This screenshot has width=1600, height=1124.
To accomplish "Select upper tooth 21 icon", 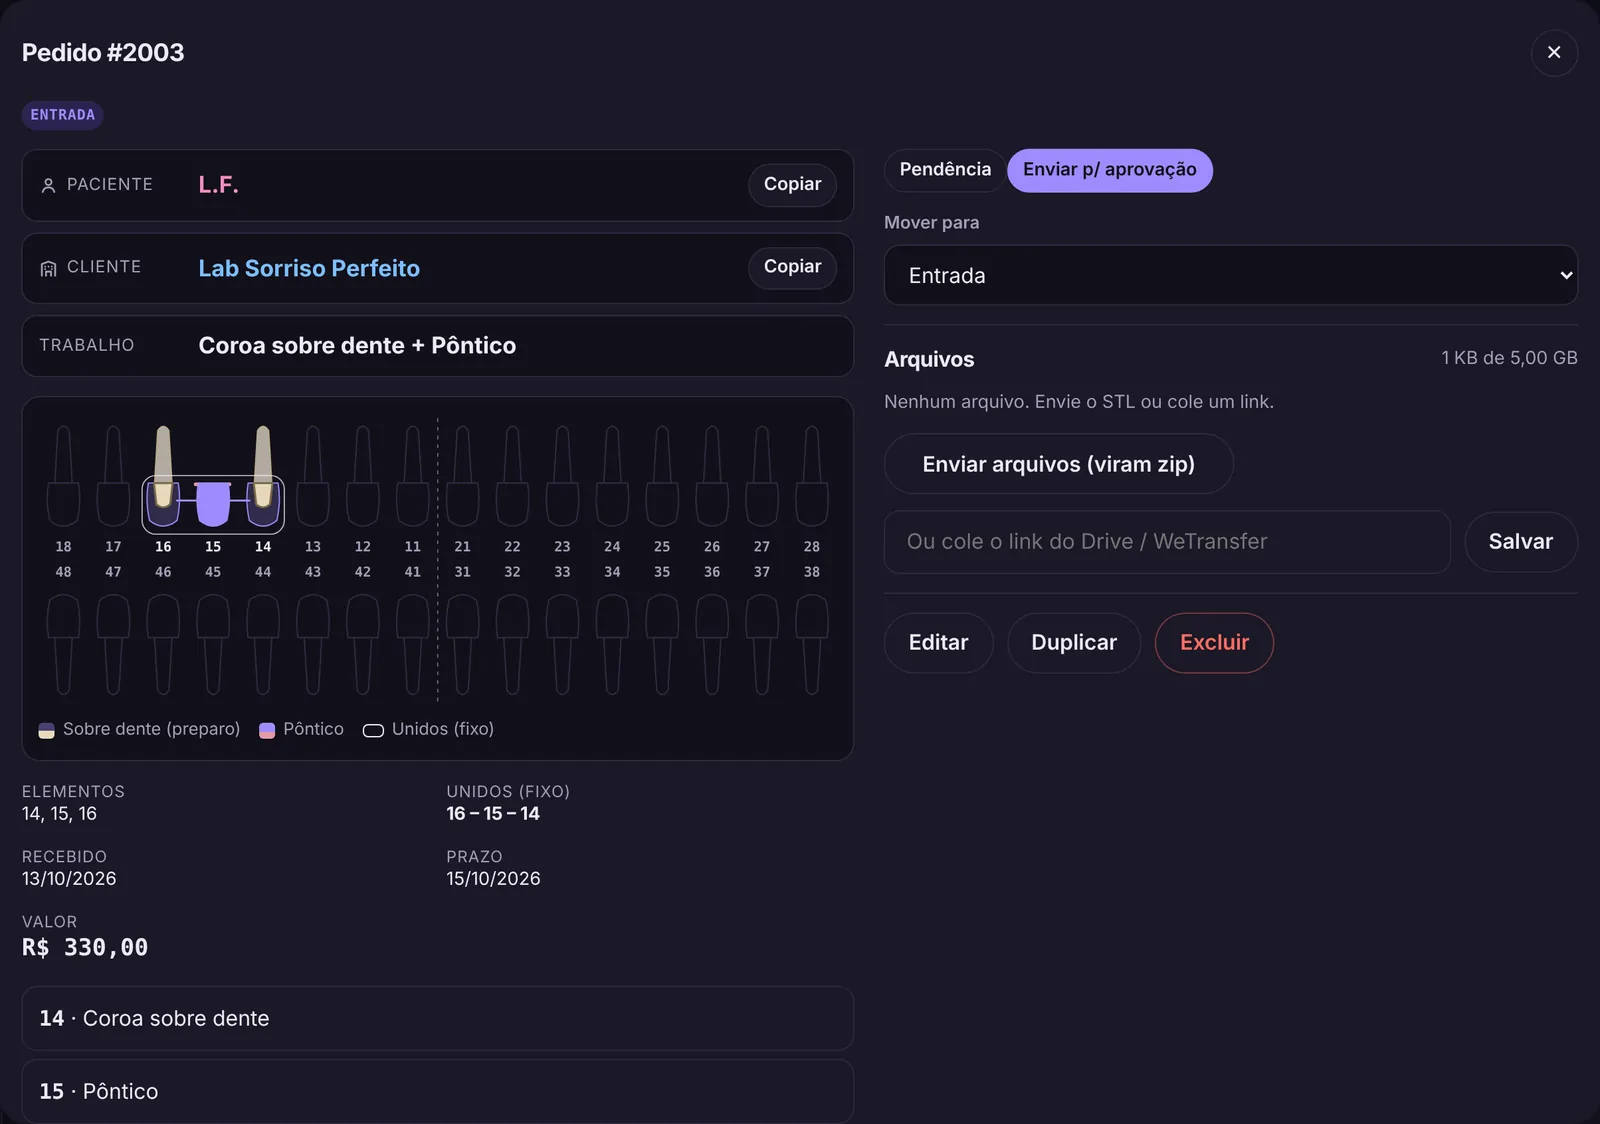I will [x=462, y=477].
